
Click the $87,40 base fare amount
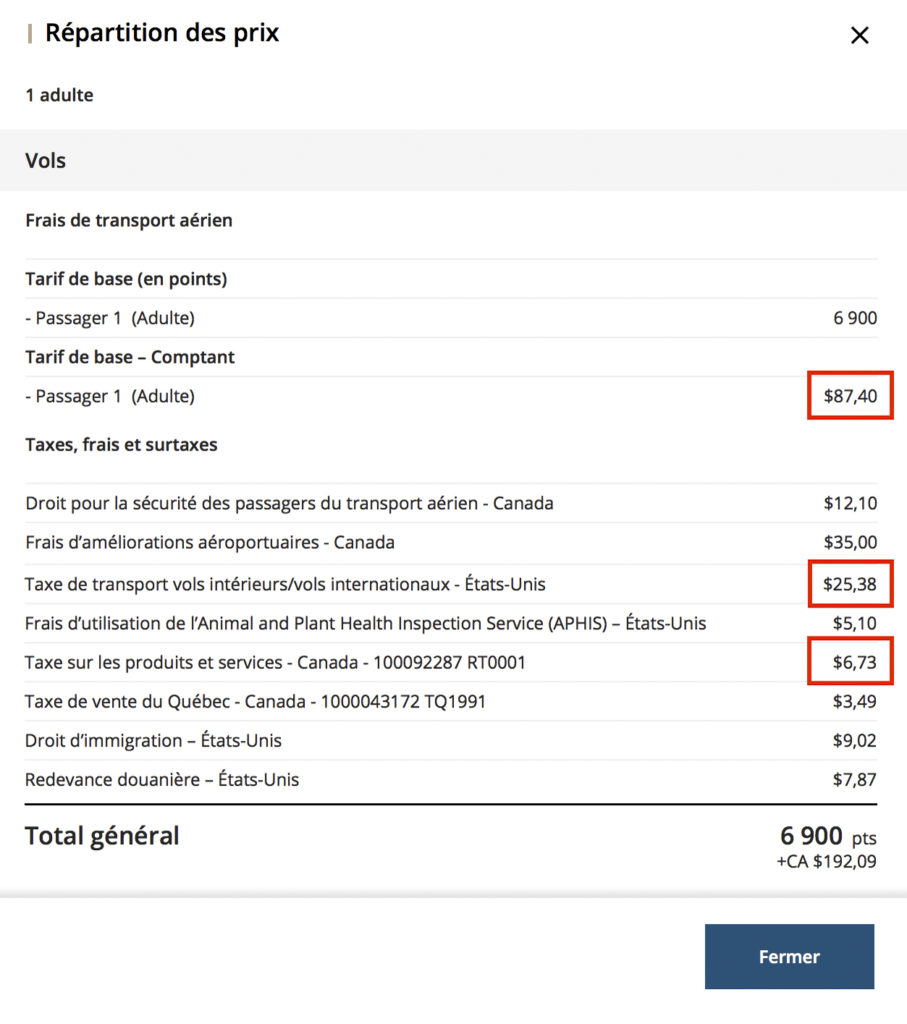pos(850,396)
